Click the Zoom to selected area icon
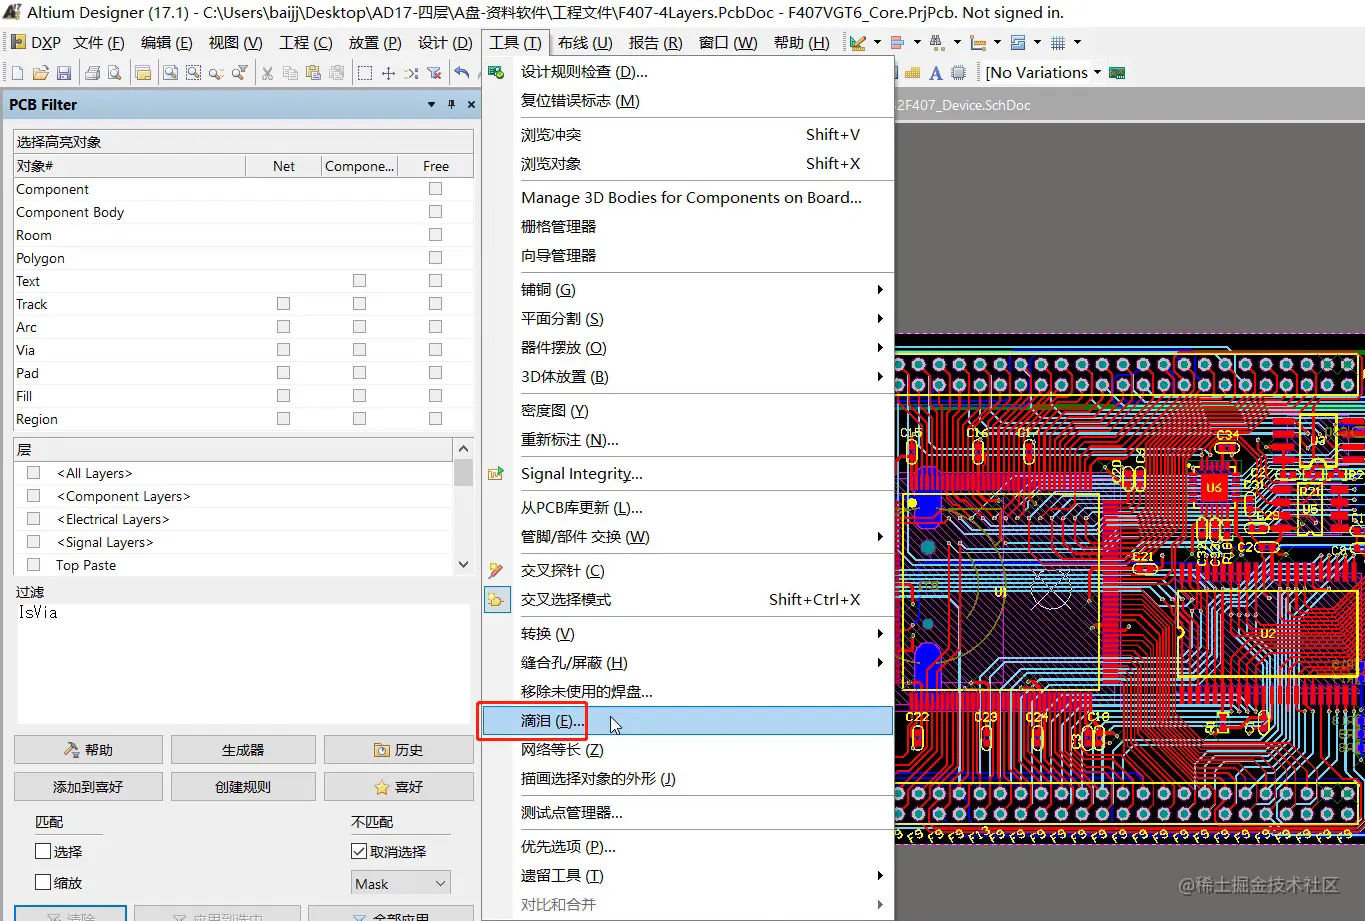 193,73
